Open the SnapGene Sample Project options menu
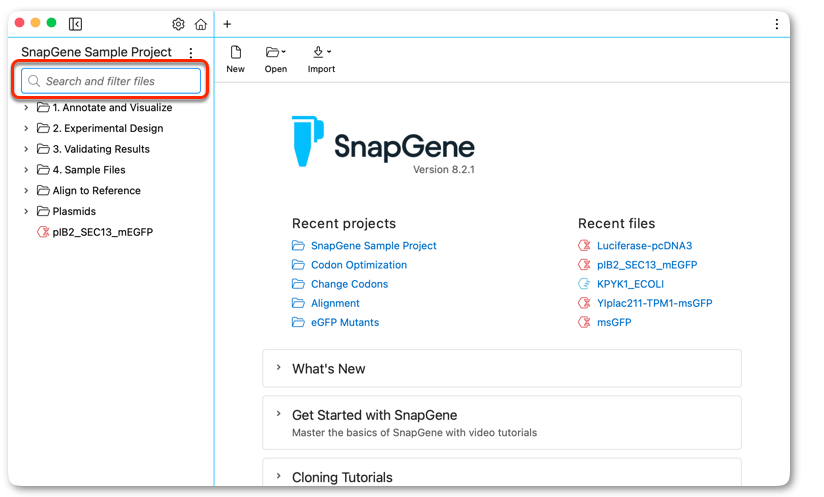 click(x=191, y=53)
